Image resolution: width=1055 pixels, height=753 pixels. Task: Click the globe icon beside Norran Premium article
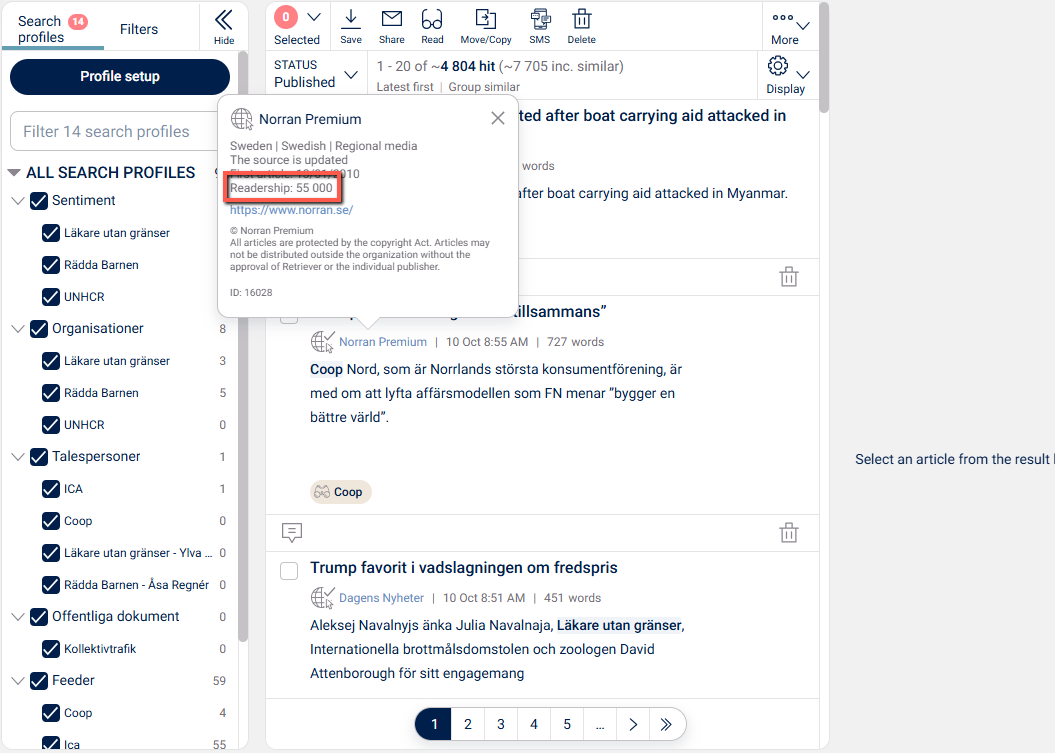[x=322, y=342]
